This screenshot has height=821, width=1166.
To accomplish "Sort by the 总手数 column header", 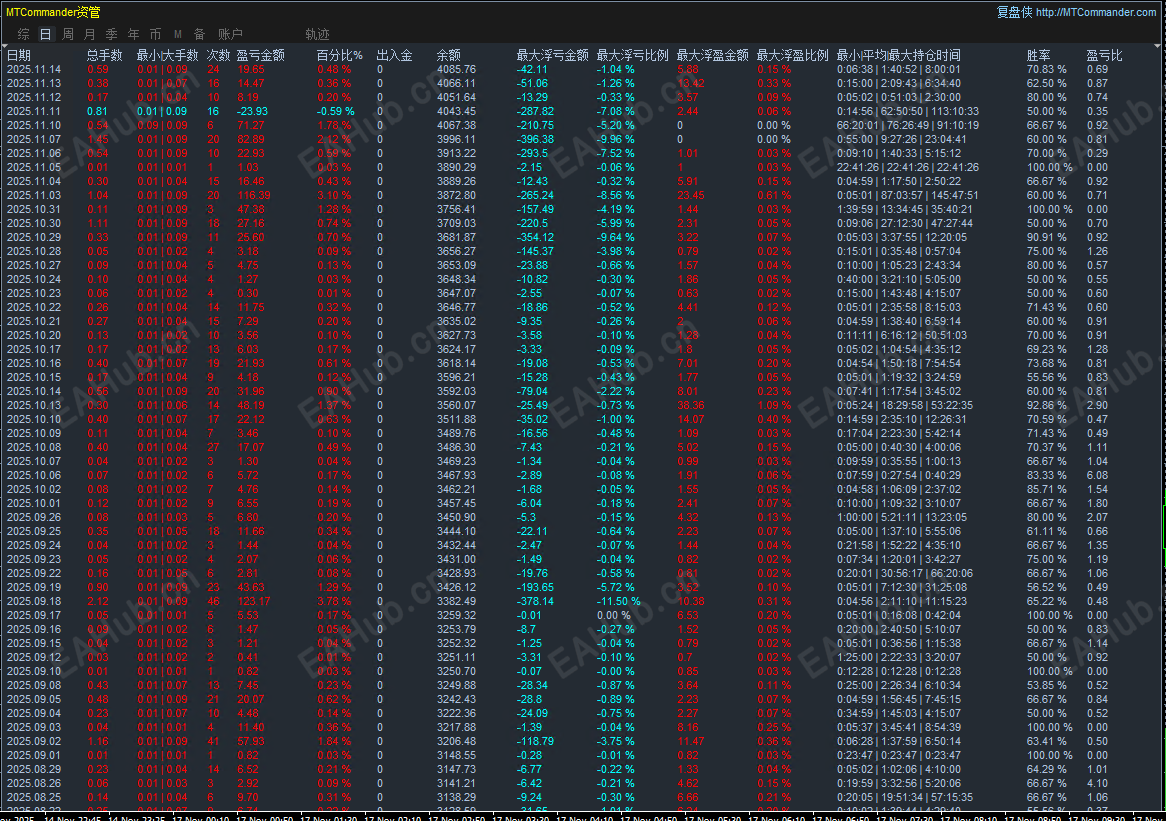I will tap(104, 55).
